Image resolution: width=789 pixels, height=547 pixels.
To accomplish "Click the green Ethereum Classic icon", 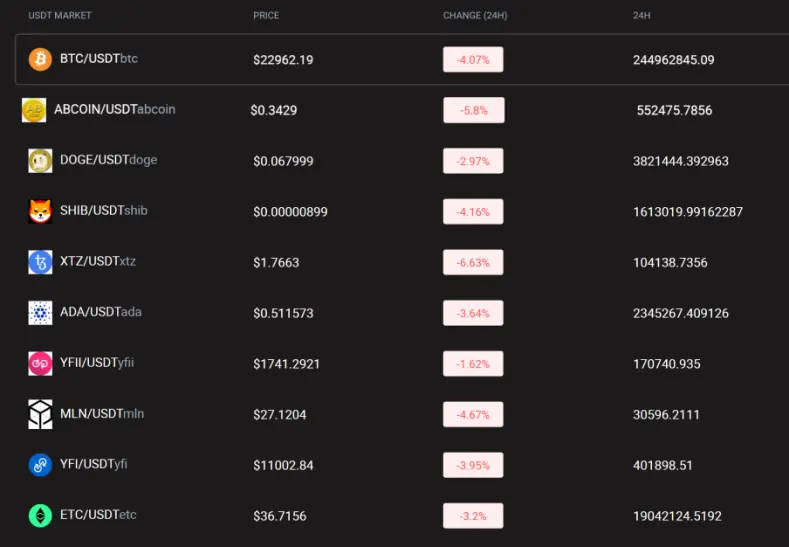I will point(40,516).
